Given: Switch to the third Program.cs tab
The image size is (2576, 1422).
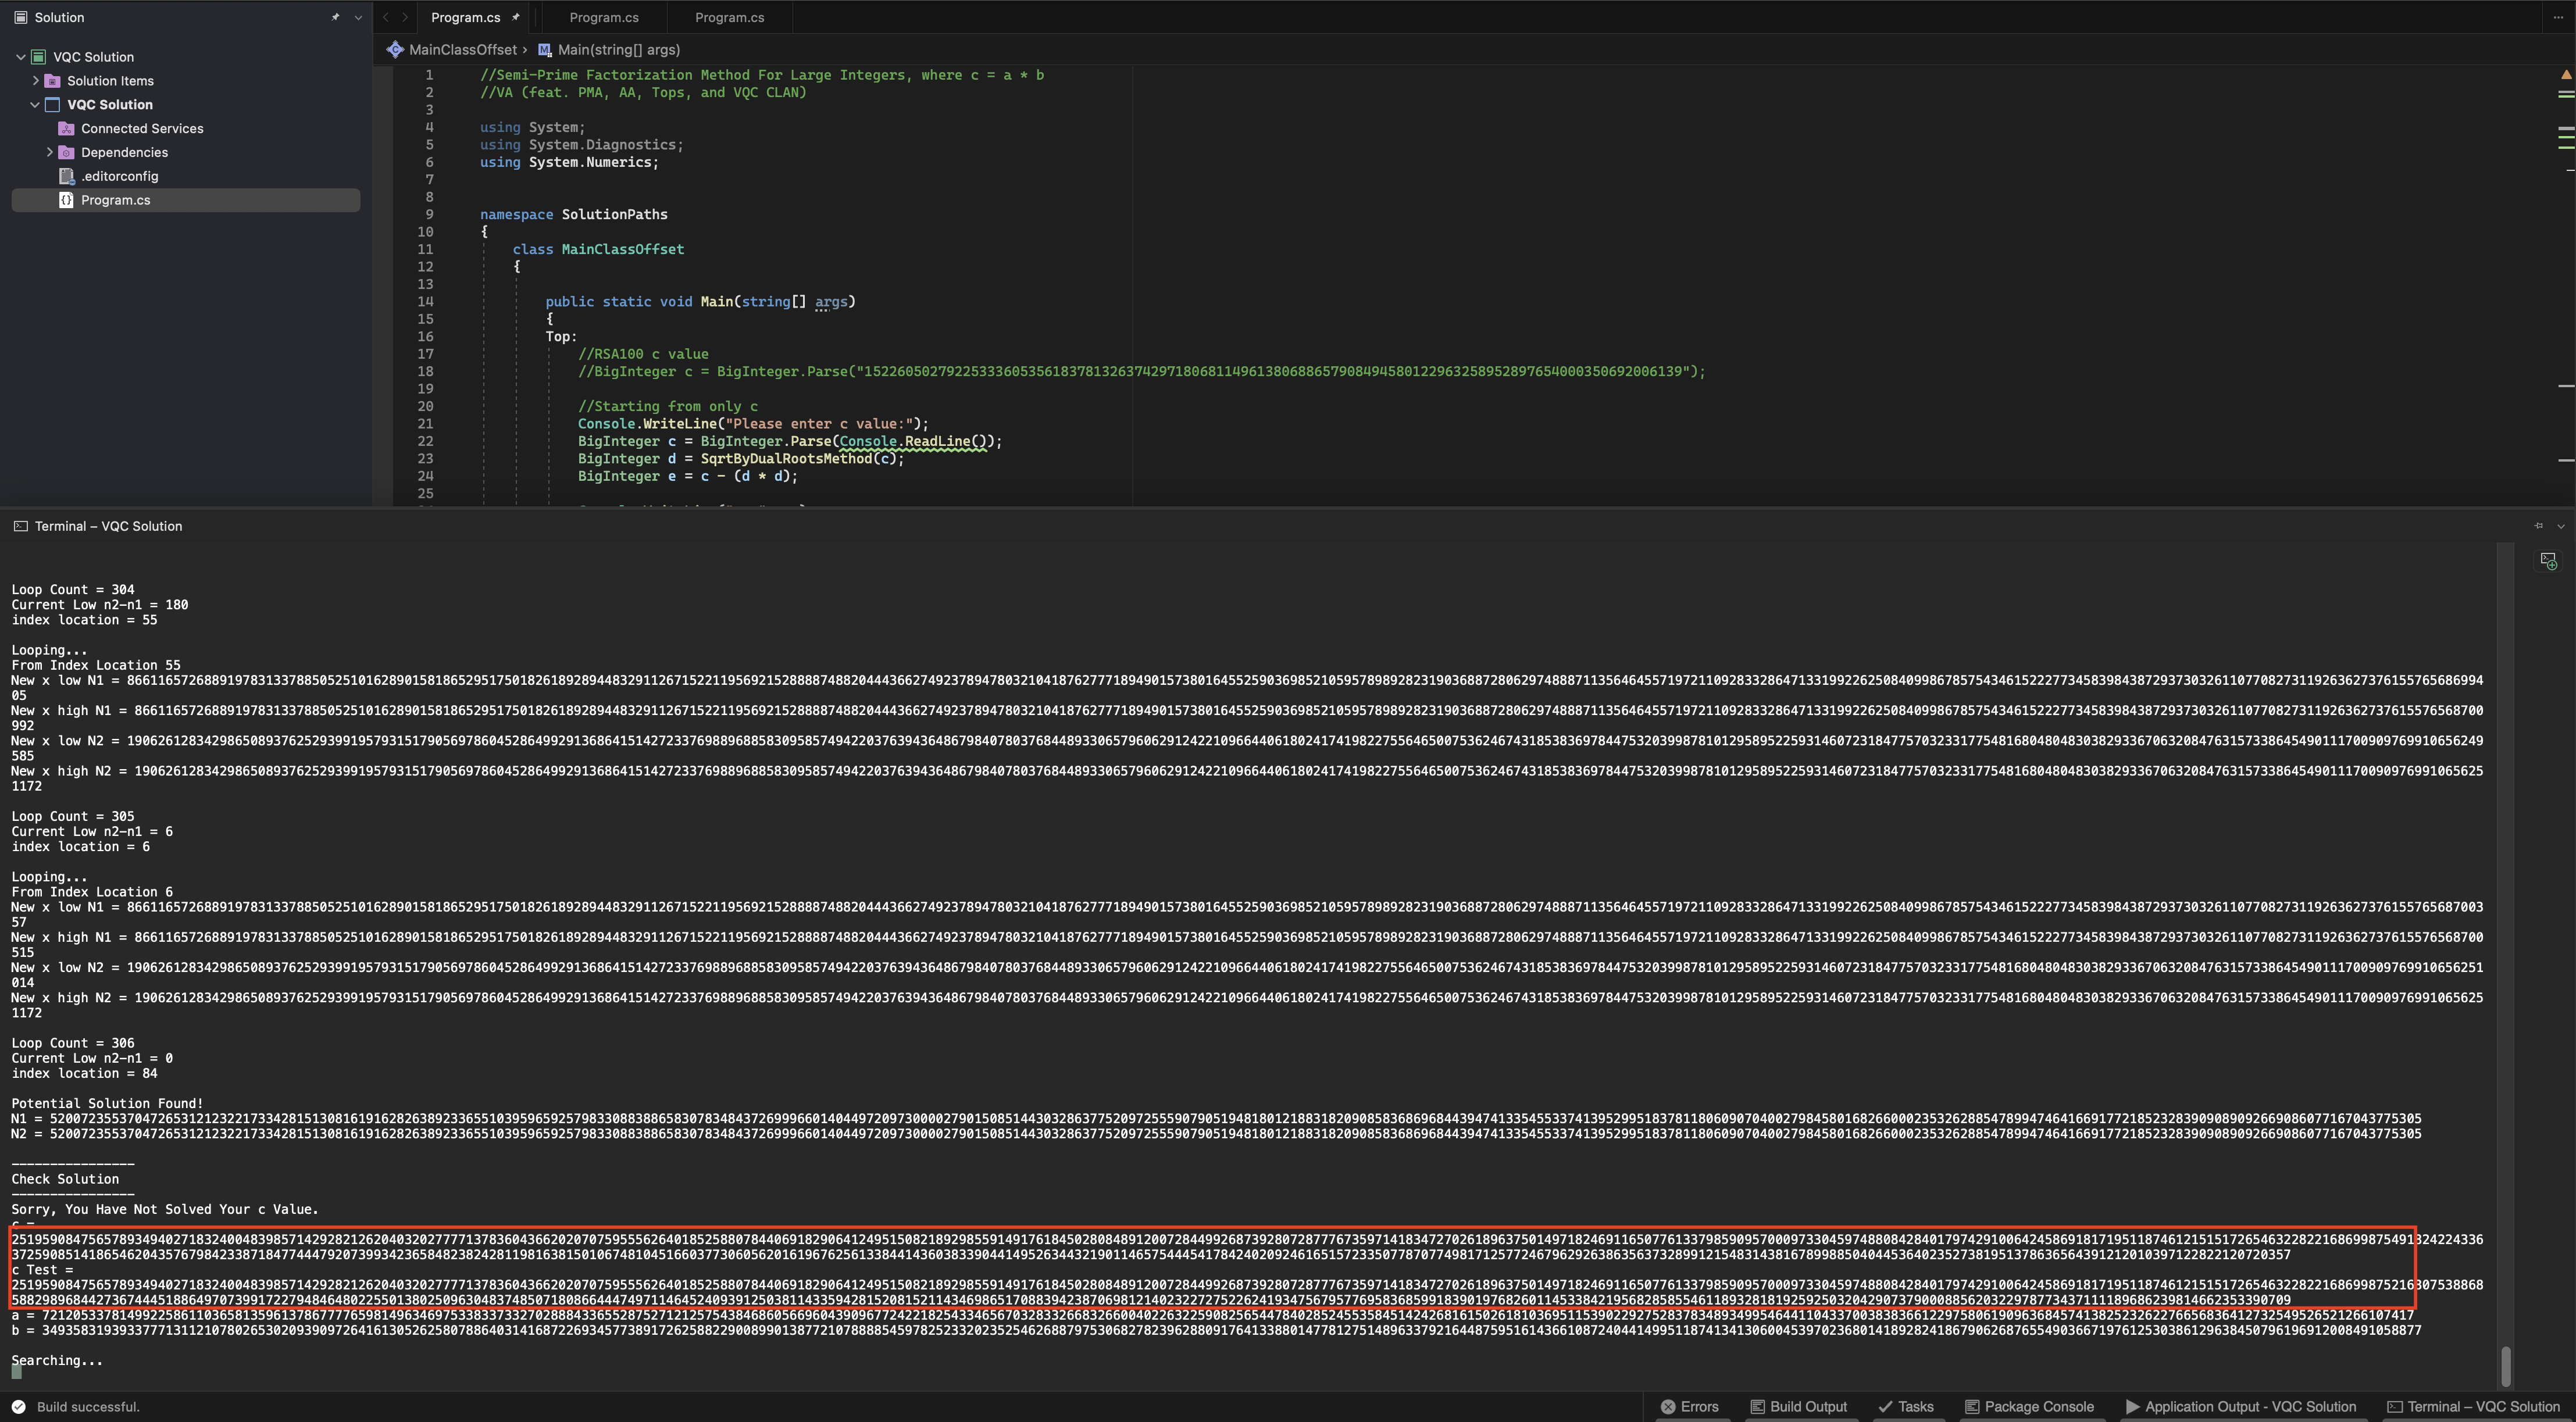Looking at the screenshot, I should [x=730, y=17].
